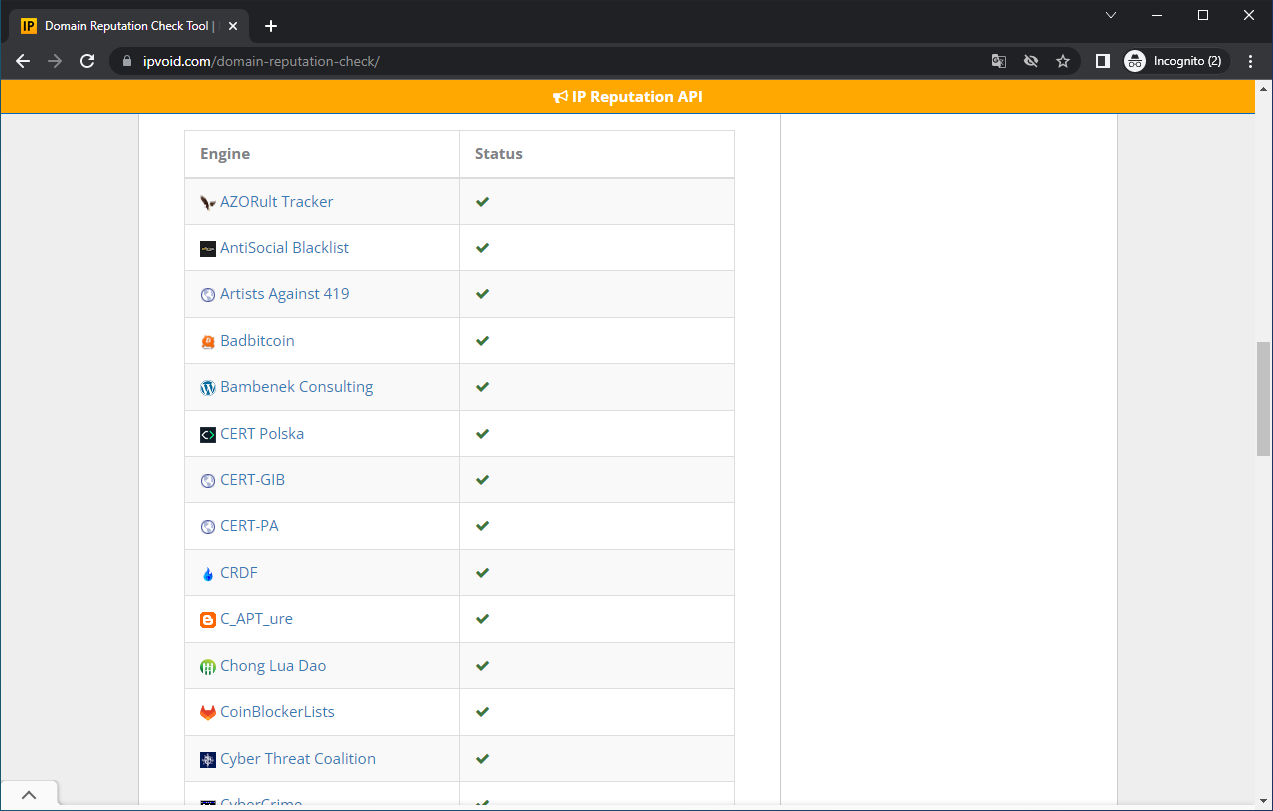Click the third-party cookie blocking eye icon
The width and height of the screenshot is (1273, 811).
[1031, 61]
